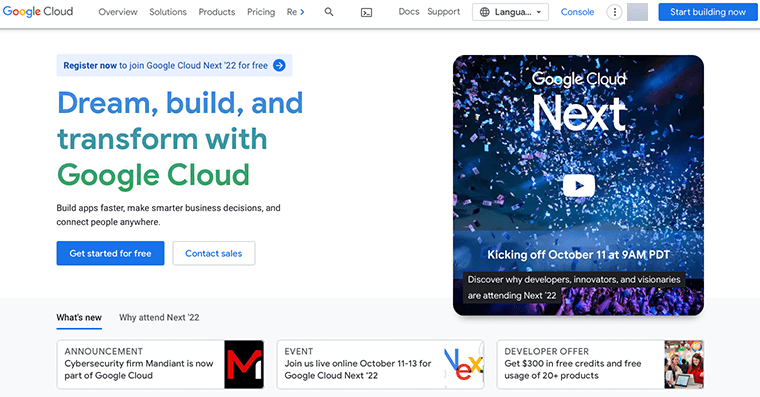This screenshot has width=760, height=397.
Task: Click the 'Discover why developers' video caption
Action: coord(574,287)
